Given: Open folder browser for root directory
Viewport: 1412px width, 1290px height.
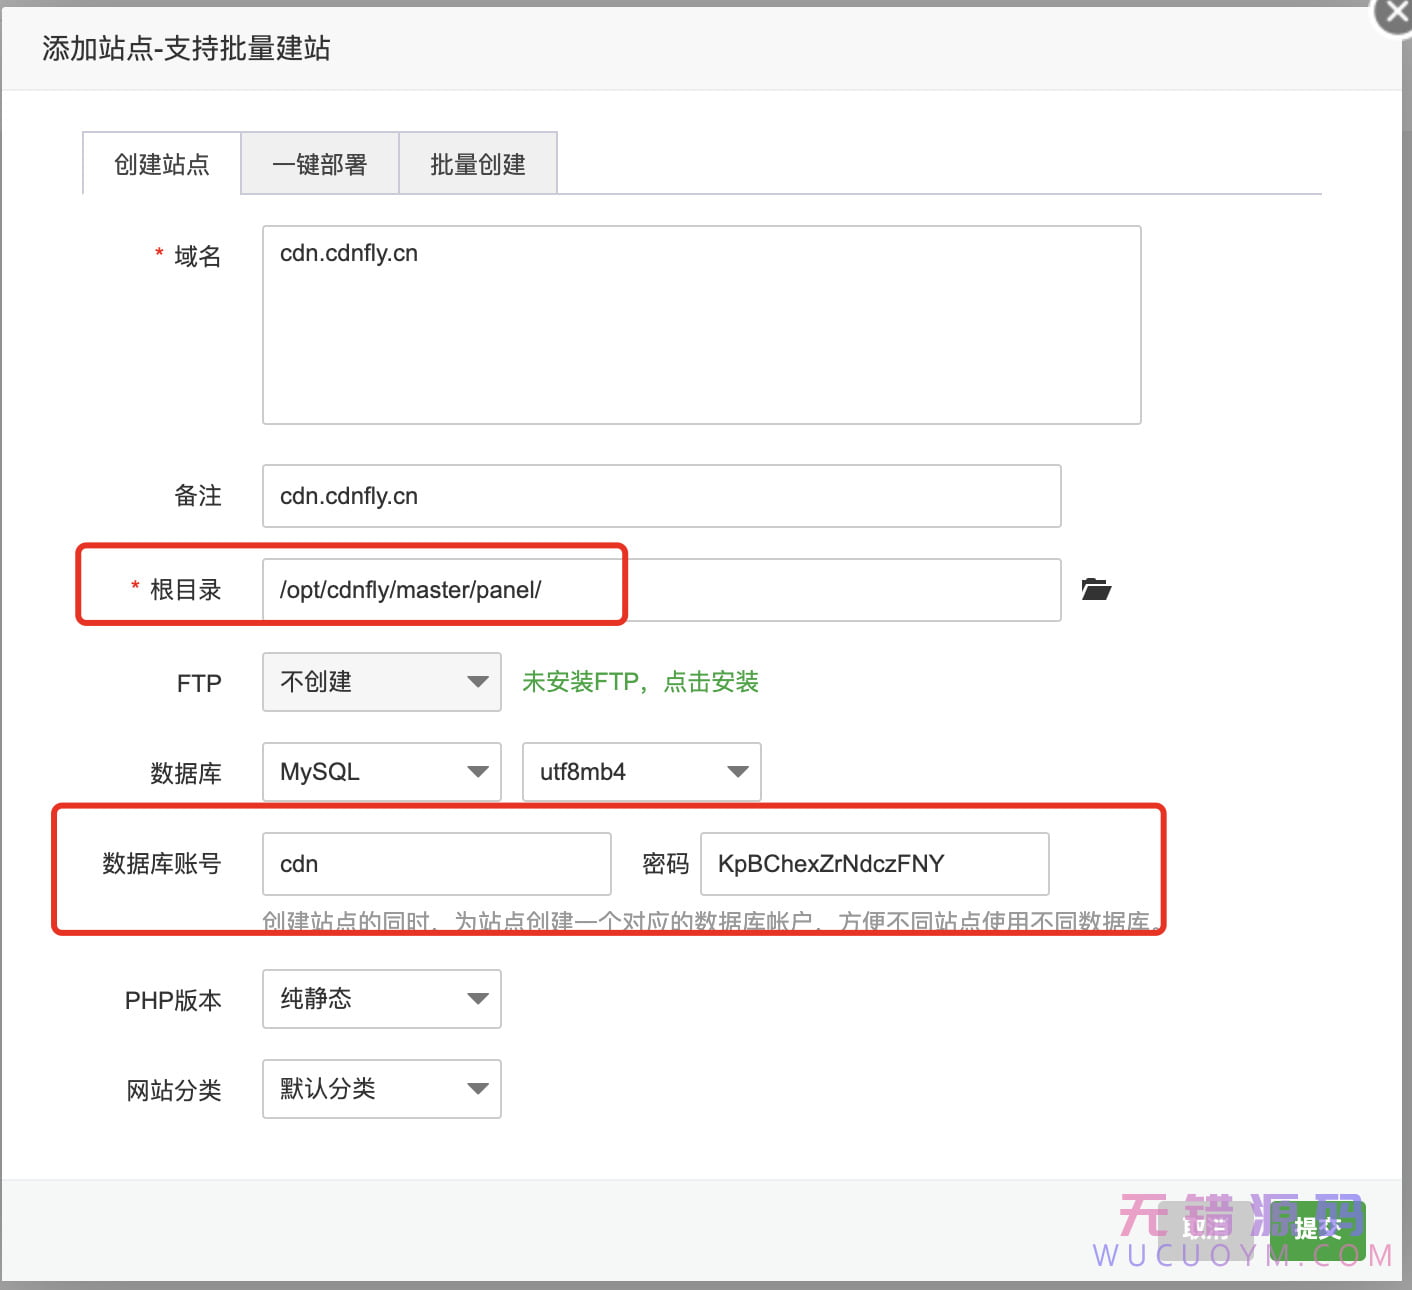Looking at the screenshot, I should 1096,589.
